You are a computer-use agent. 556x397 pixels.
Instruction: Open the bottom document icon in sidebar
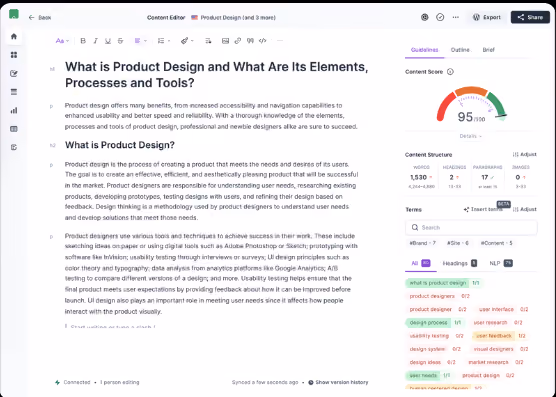[x=14, y=147]
